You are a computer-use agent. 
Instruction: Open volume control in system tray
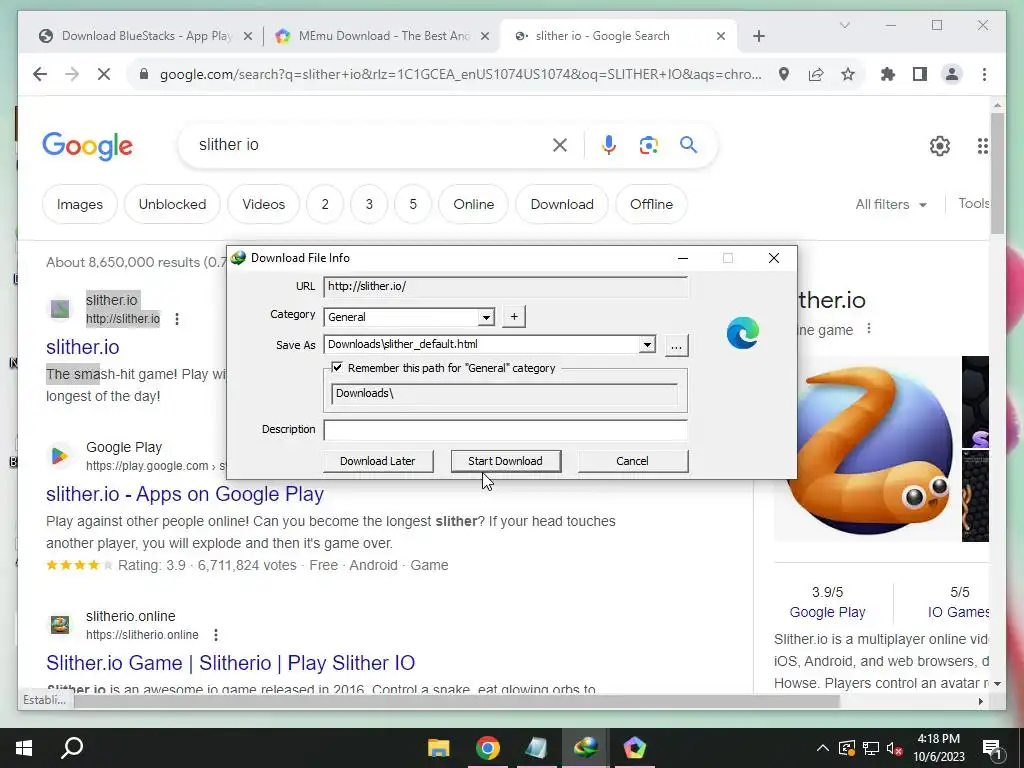(895, 748)
